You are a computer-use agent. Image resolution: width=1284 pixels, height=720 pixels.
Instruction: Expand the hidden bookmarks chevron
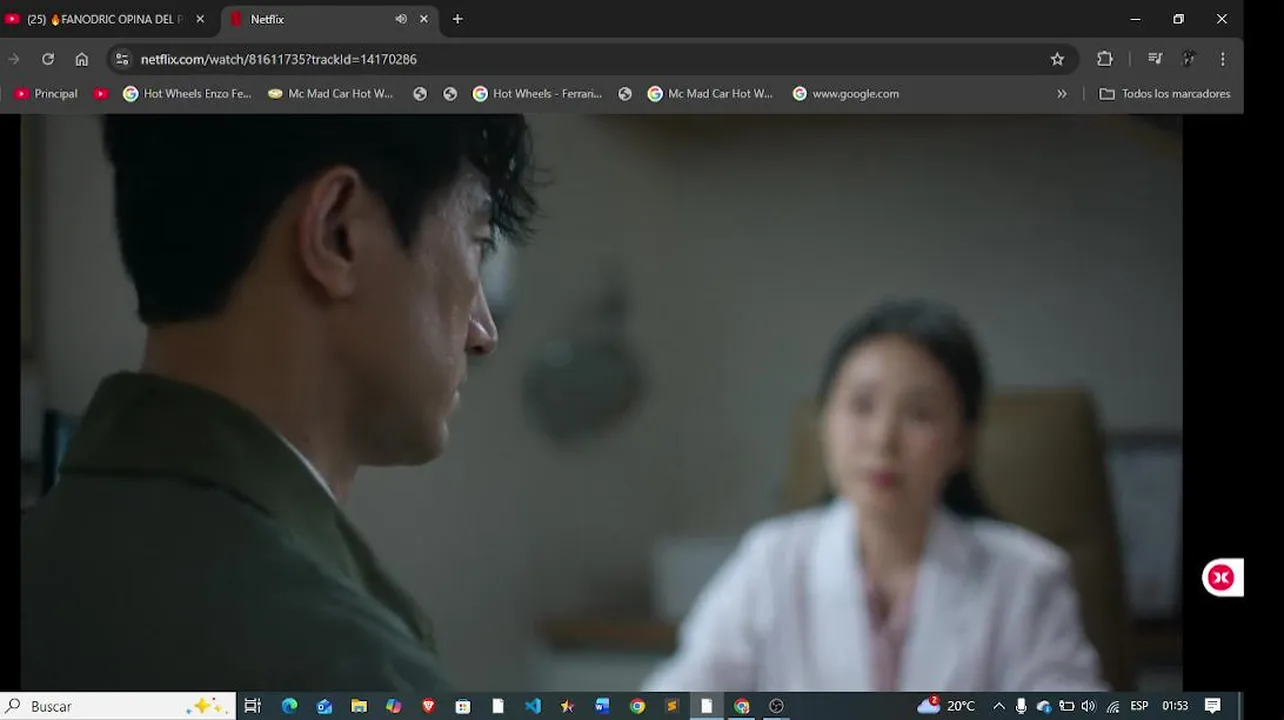[x=1062, y=93]
